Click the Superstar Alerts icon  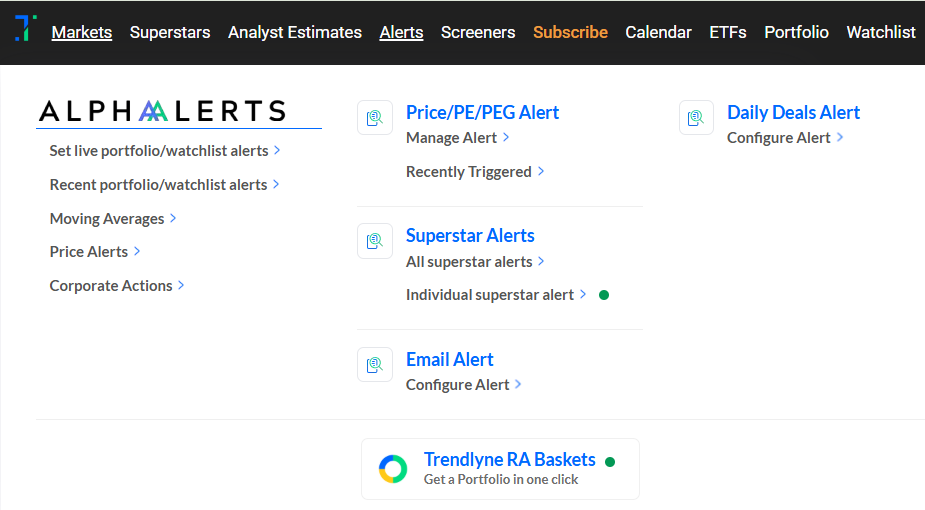pos(375,241)
